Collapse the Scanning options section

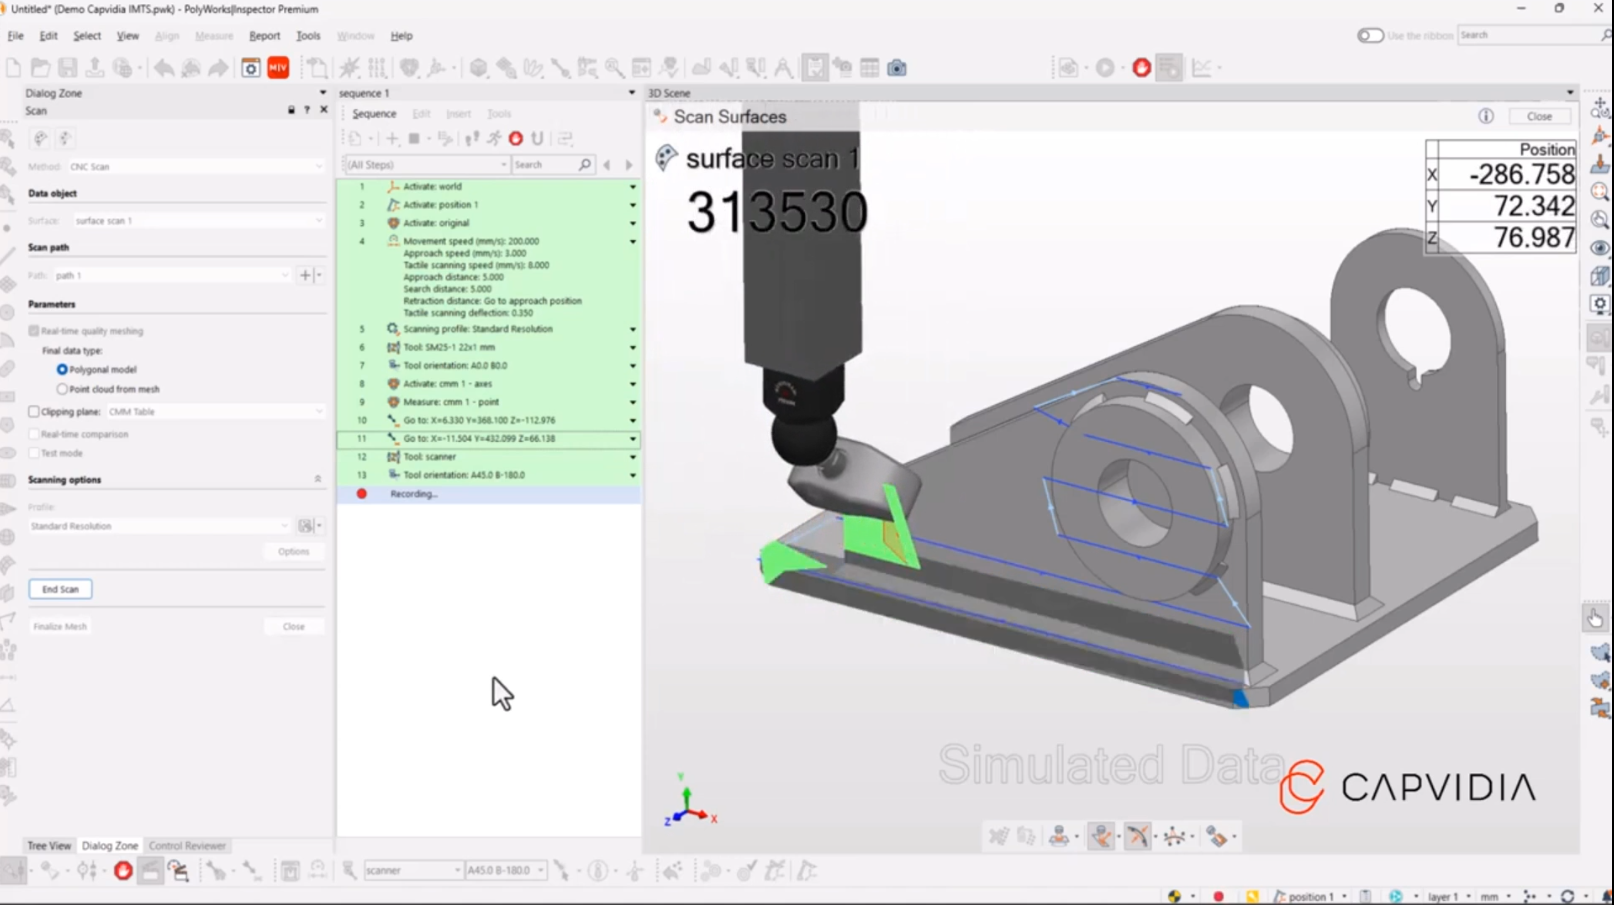click(318, 480)
